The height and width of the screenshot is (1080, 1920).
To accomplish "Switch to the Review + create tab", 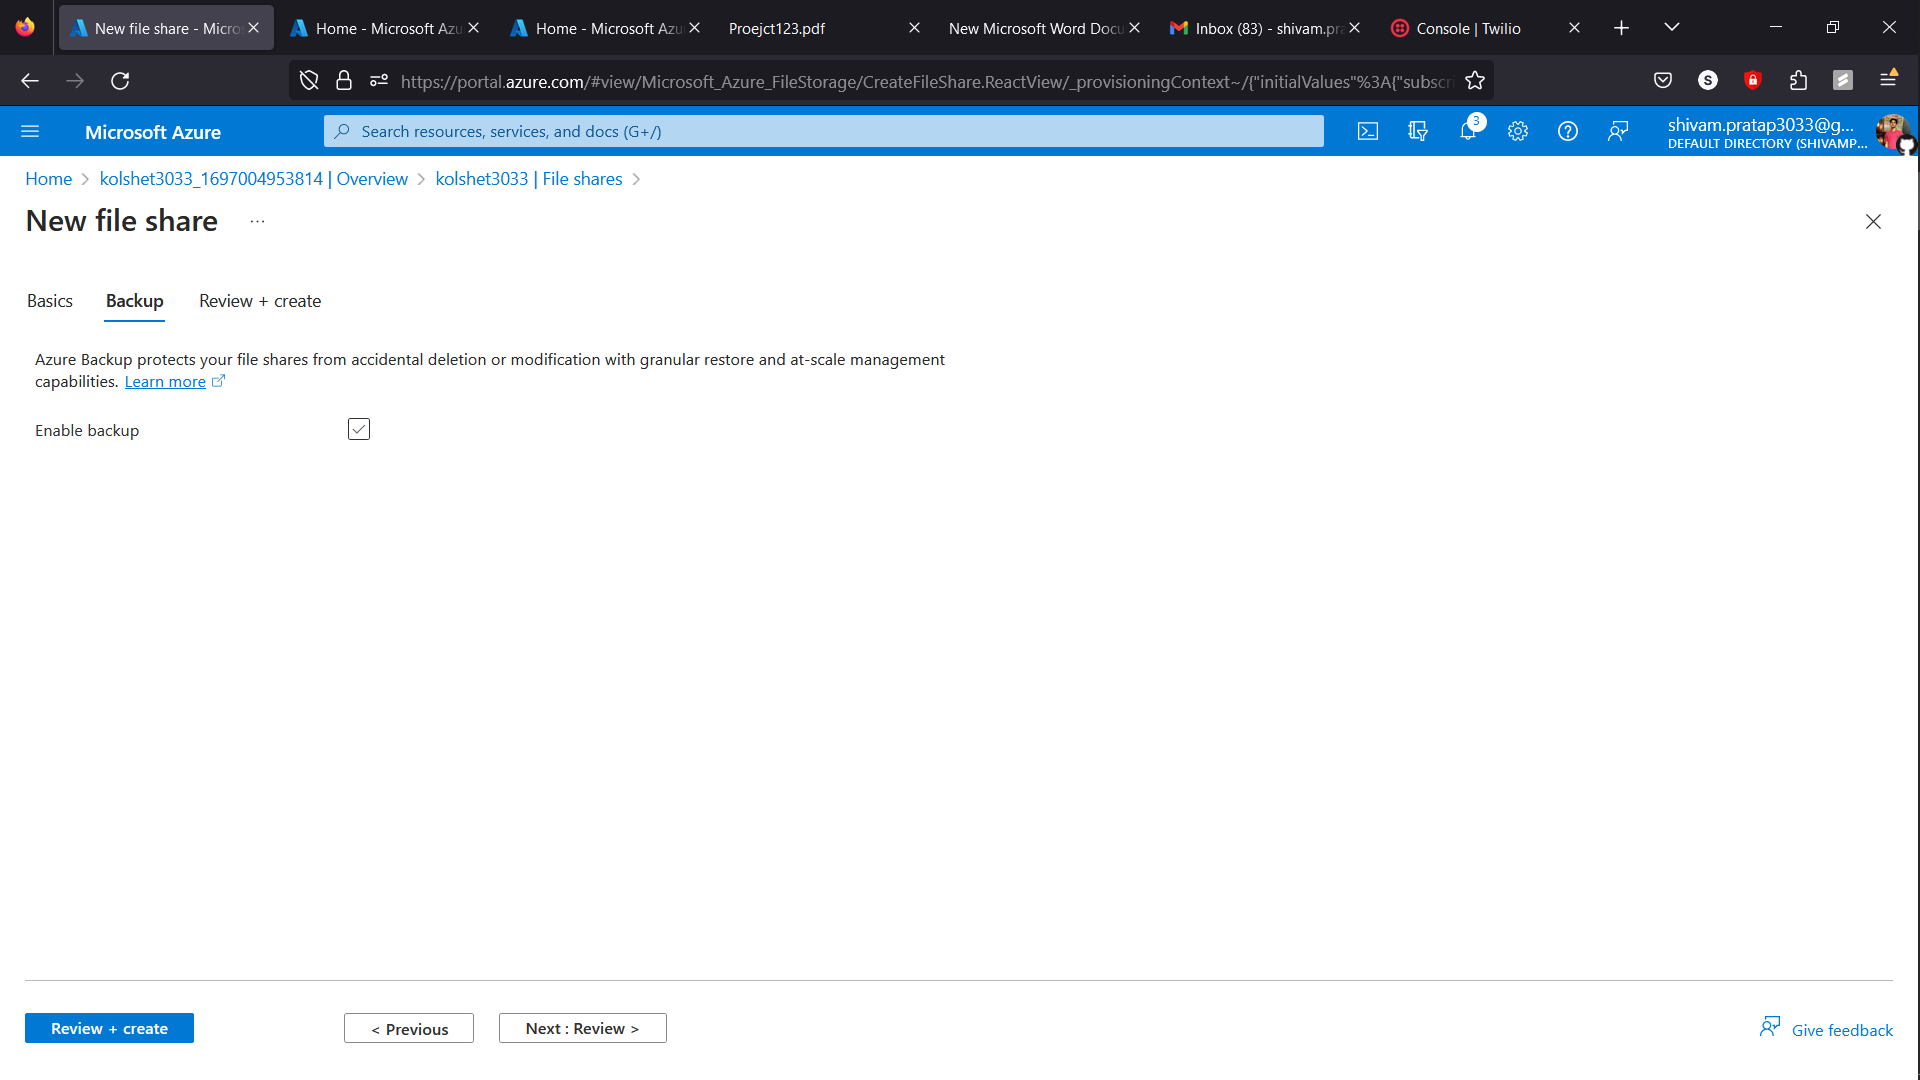I will 259,301.
